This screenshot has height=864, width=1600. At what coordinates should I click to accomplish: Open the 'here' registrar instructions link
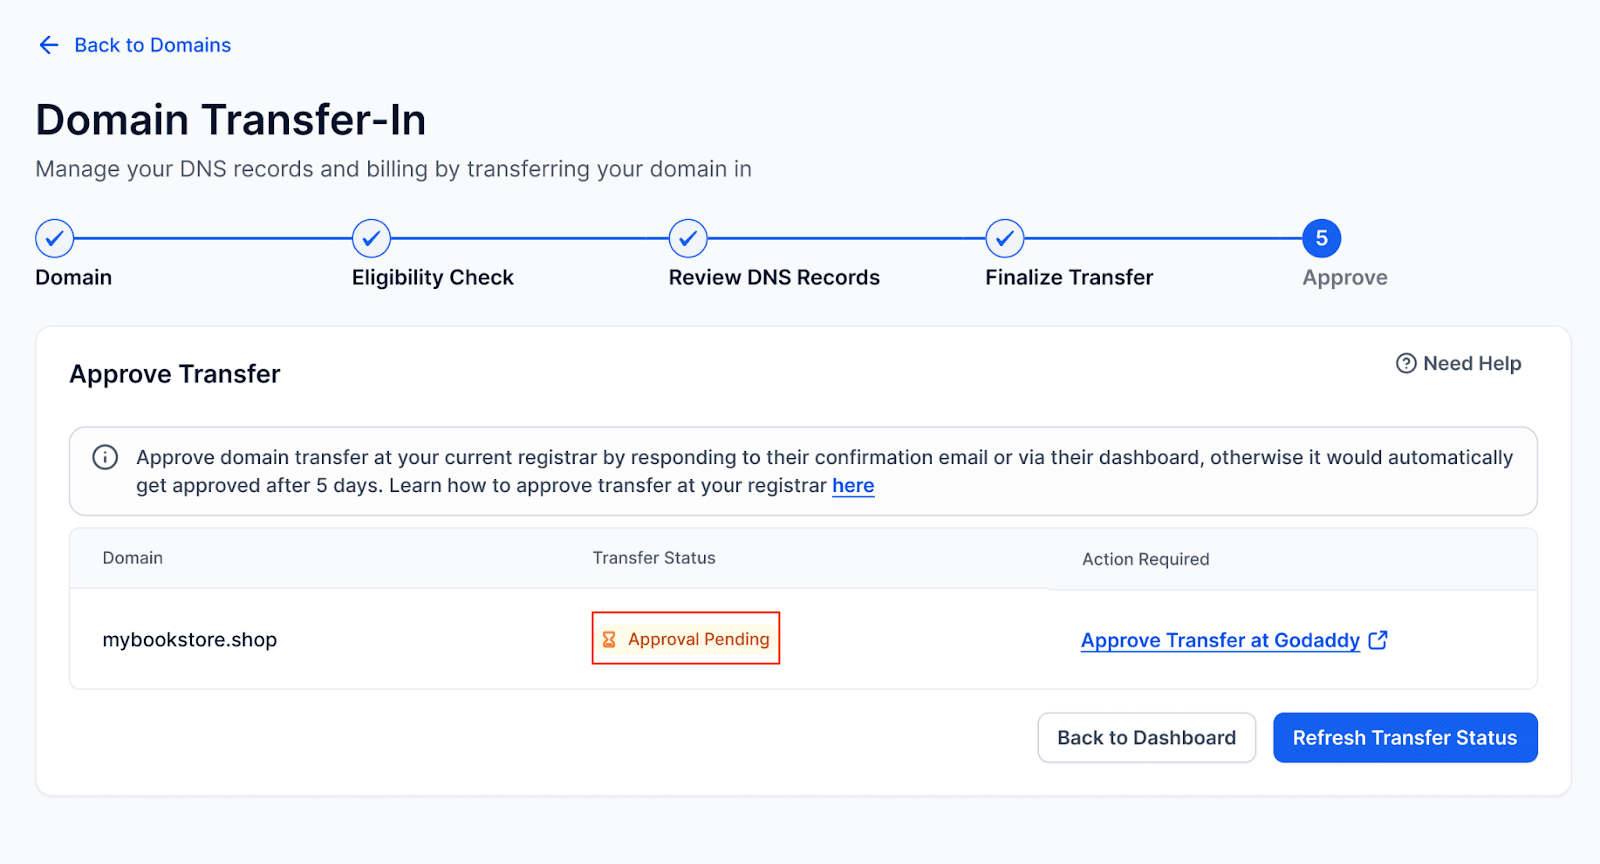tap(853, 485)
